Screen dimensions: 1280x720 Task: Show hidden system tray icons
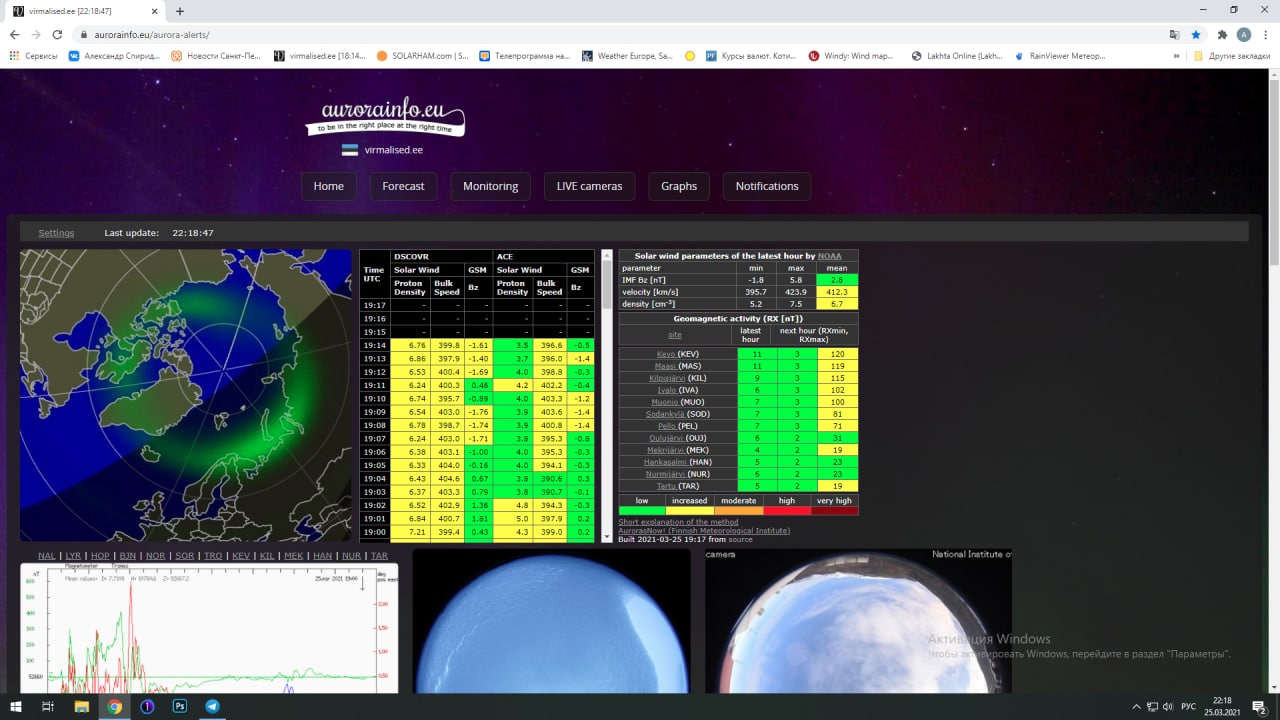(x=1135, y=706)
